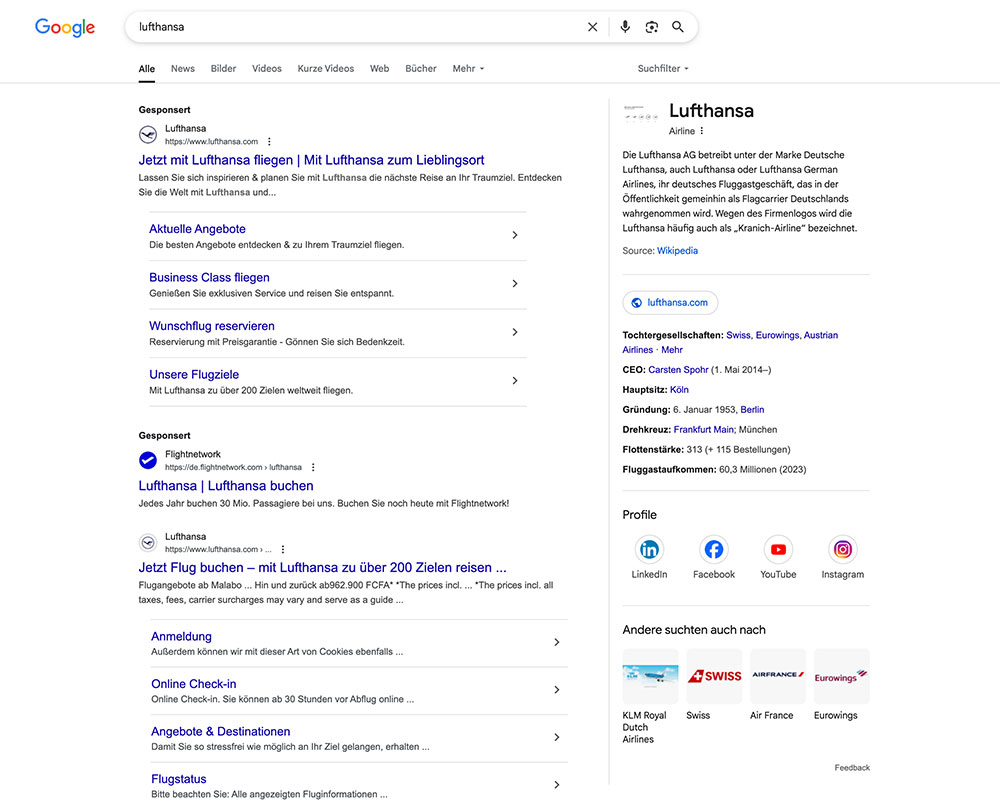This screenshot has height=811, width=1000.
Task: Open 'Lufthansa | Lufthansa buchen' link
Action: point(226,486)
